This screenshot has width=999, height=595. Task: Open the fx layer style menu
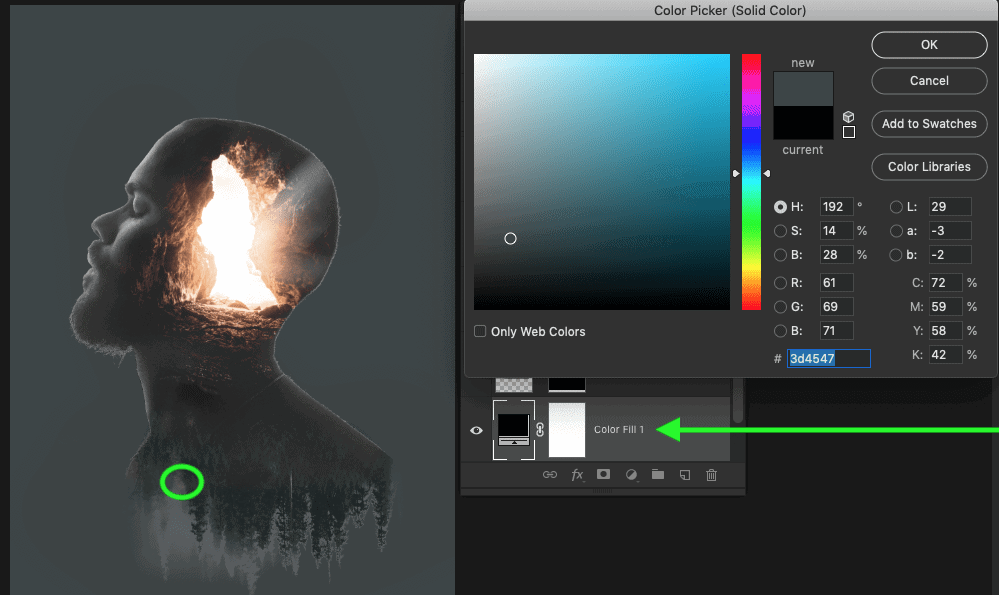point(577,475)
